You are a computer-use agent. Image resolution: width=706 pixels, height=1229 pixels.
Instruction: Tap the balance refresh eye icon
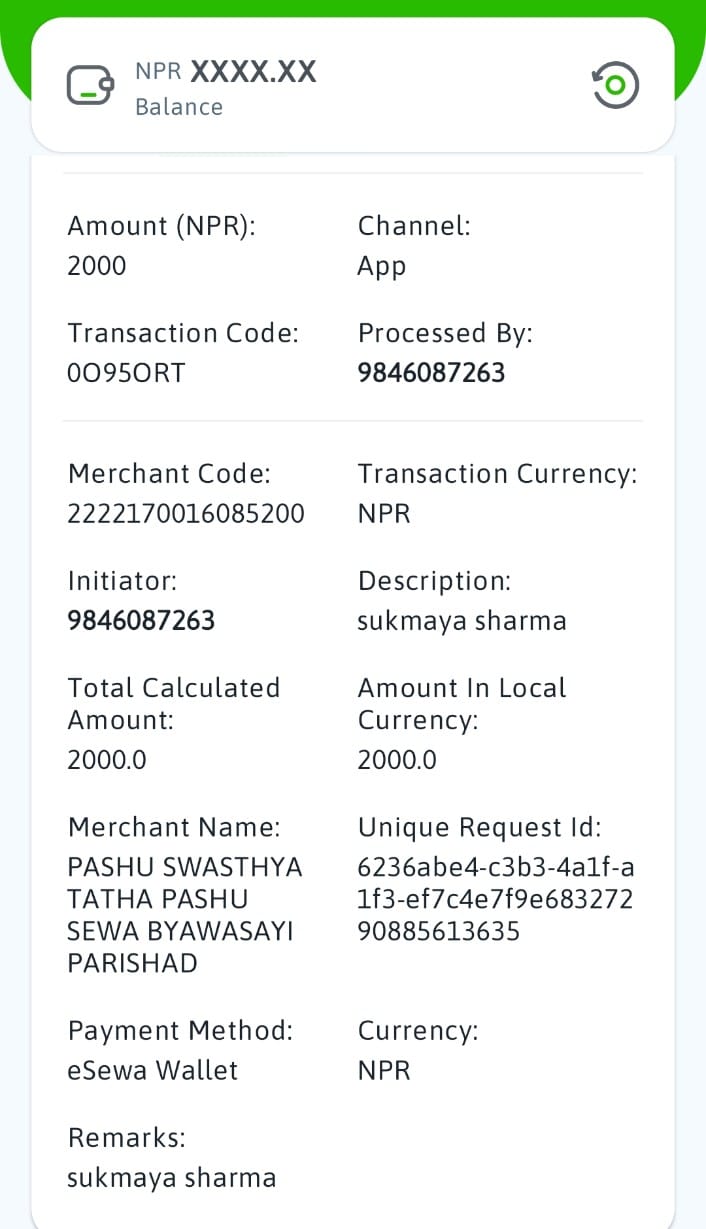click(x=615, y=86)
